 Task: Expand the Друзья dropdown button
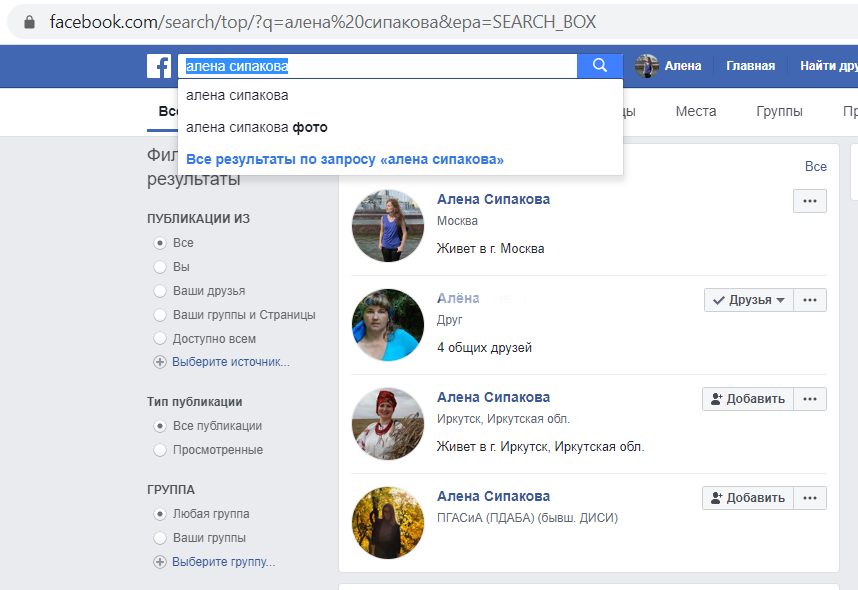[x=749, y=300]
